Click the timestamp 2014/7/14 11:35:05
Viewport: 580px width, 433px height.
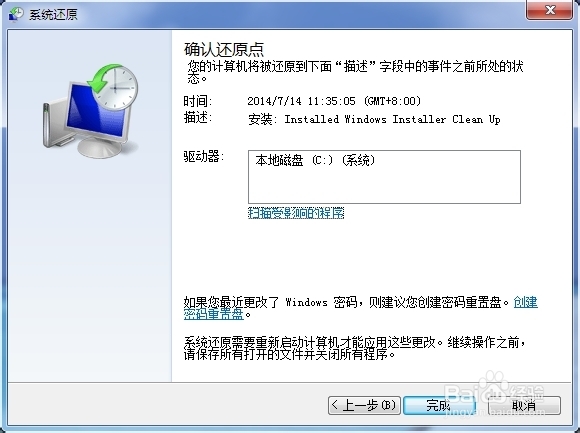click(x=301, y=101)
